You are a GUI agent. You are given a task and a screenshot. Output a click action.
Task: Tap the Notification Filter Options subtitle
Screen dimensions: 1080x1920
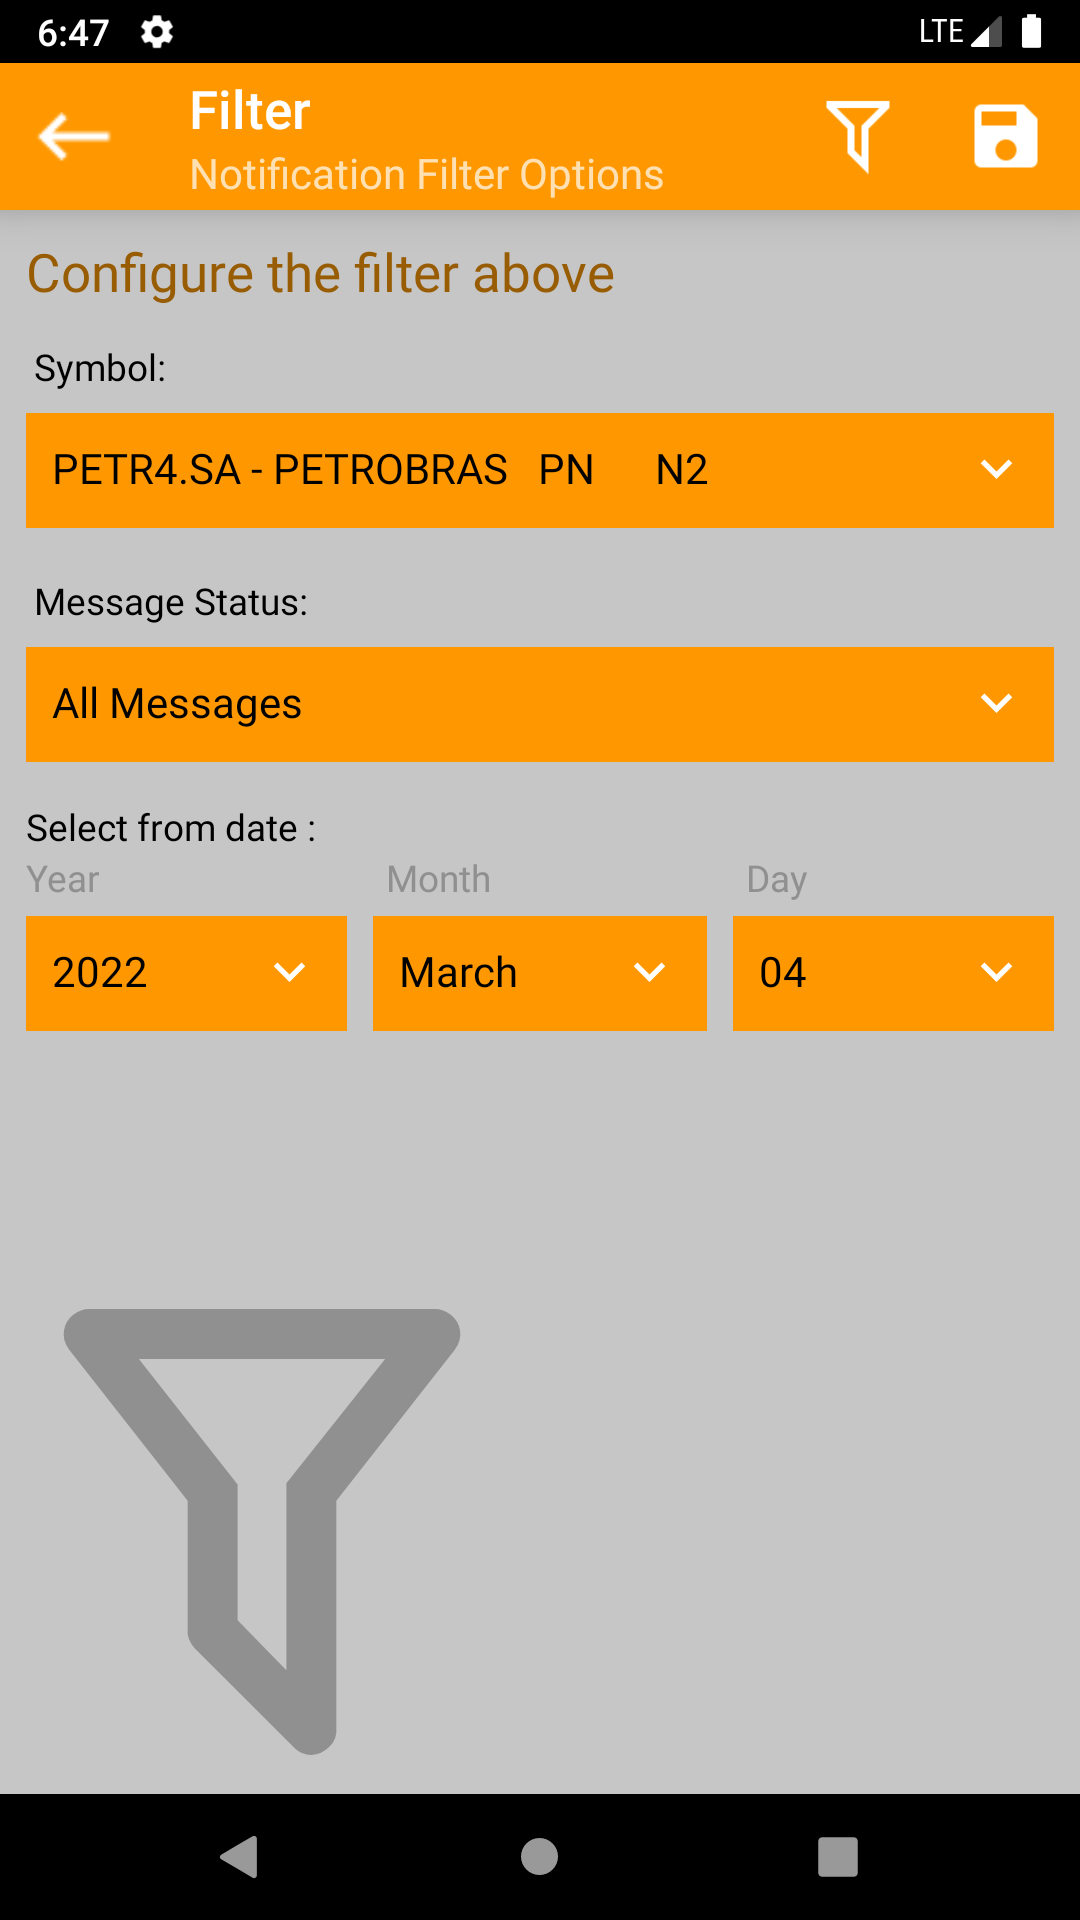[427, 175]
